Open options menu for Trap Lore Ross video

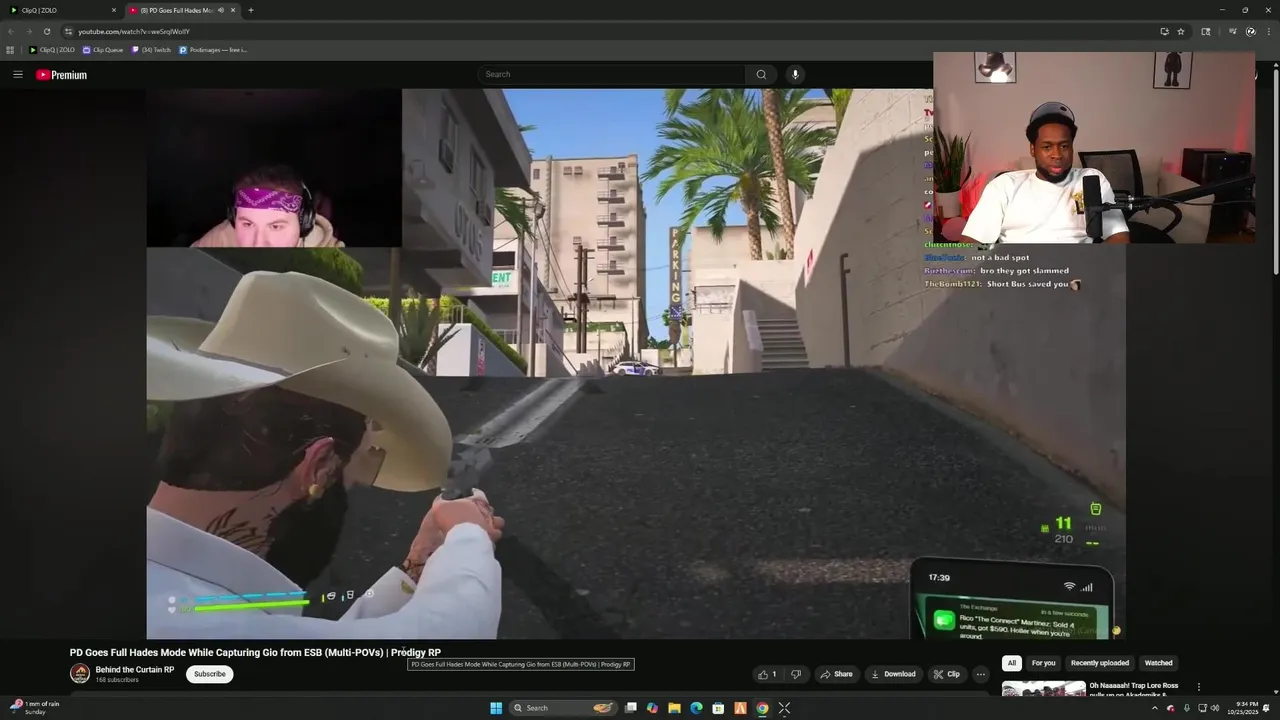point(1199,687)
